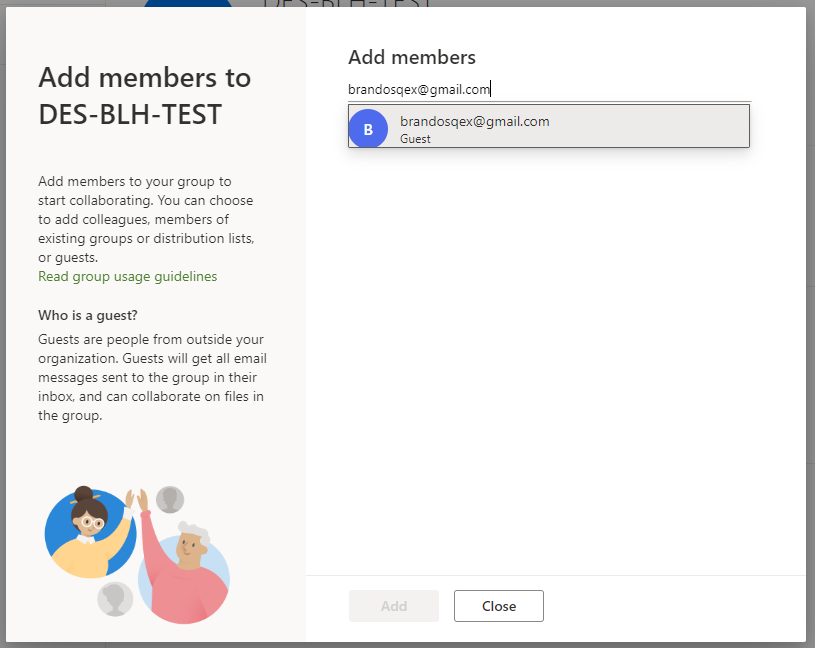Select the suggested guest brandosqex@gmail.com
This screenshot has height=648, width=815.
click(x=549, y=126)
